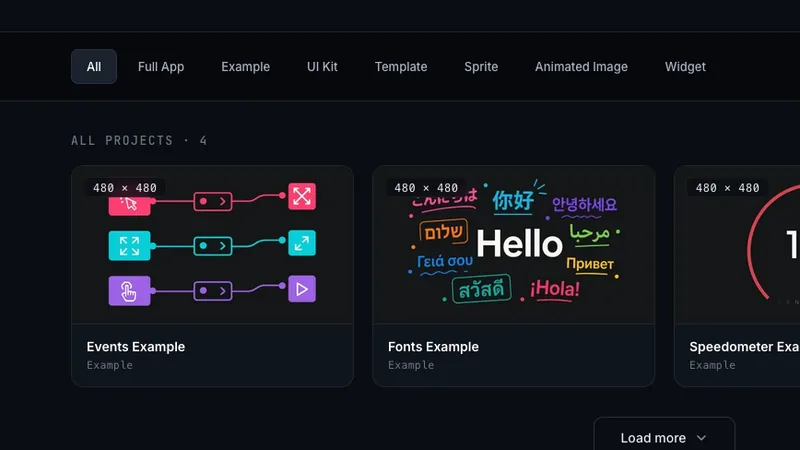Click the white Hello text in Fonts thumbnail
Screen dimensions: 800x450
click(x=519, y=243)
